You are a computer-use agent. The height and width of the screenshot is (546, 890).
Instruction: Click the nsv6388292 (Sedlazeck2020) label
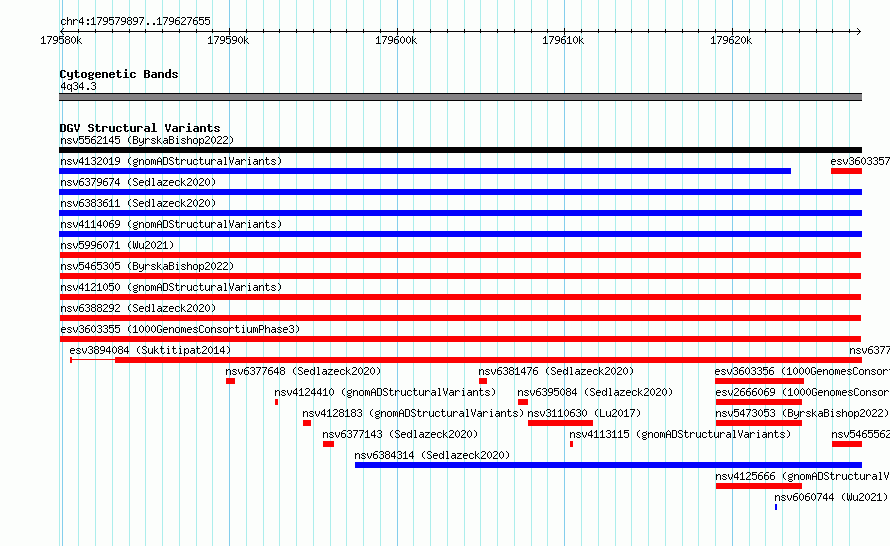point(138,308)
